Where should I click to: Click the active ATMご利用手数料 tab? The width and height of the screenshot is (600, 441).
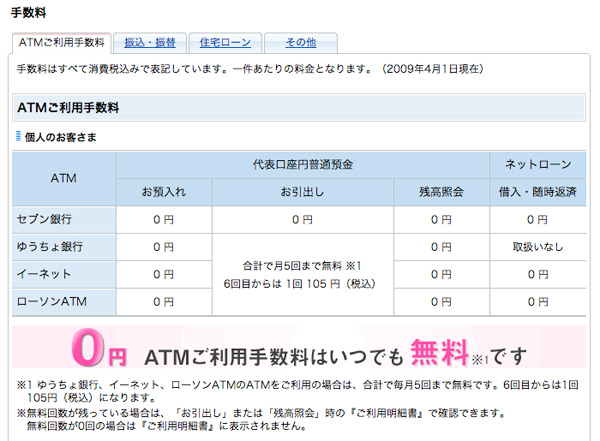click(x=61, y=42)
